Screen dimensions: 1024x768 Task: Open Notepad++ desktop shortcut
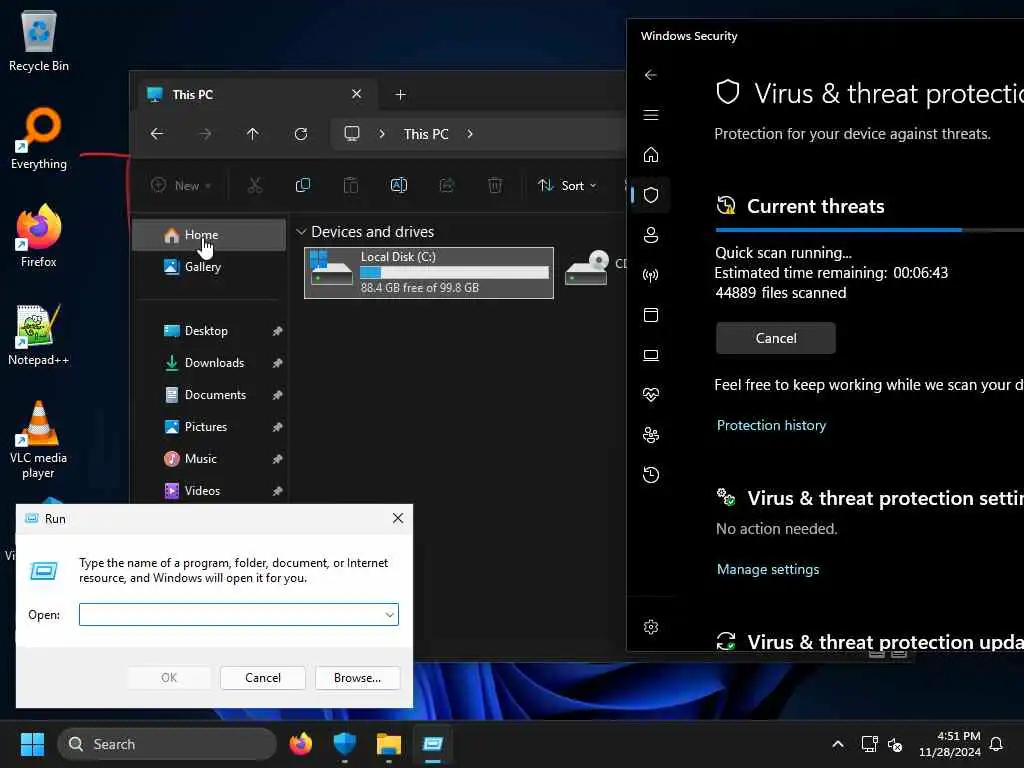[x=39, y=334]
